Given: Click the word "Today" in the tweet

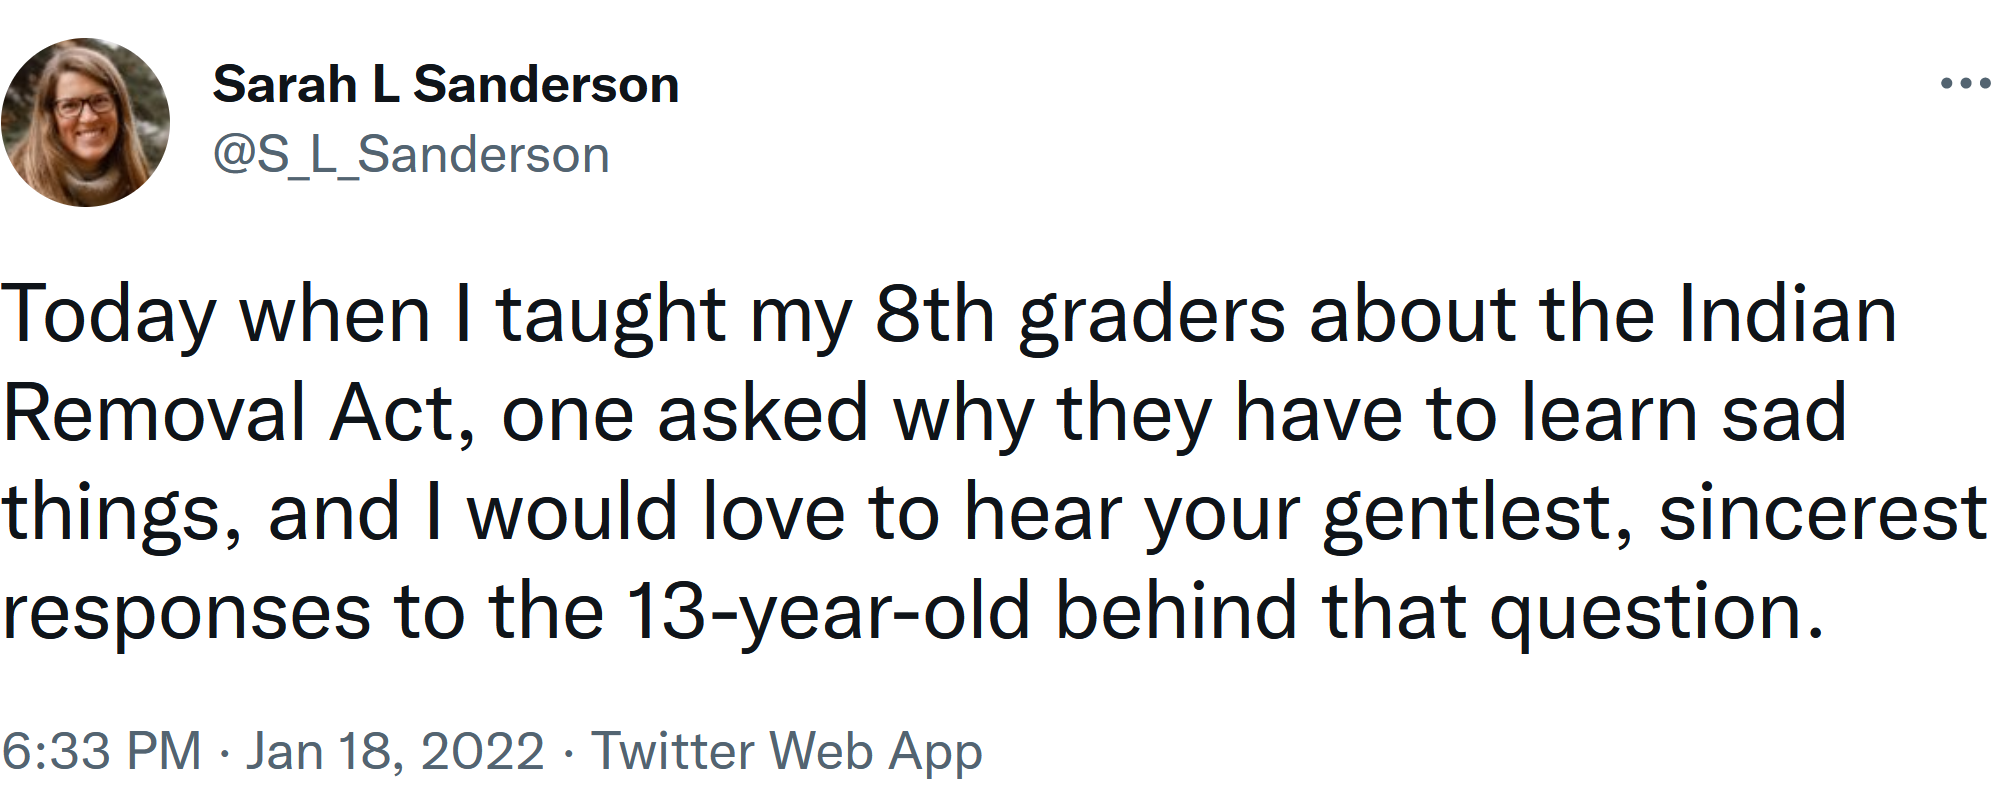Looking at the screenshot, I should [109, 316].
